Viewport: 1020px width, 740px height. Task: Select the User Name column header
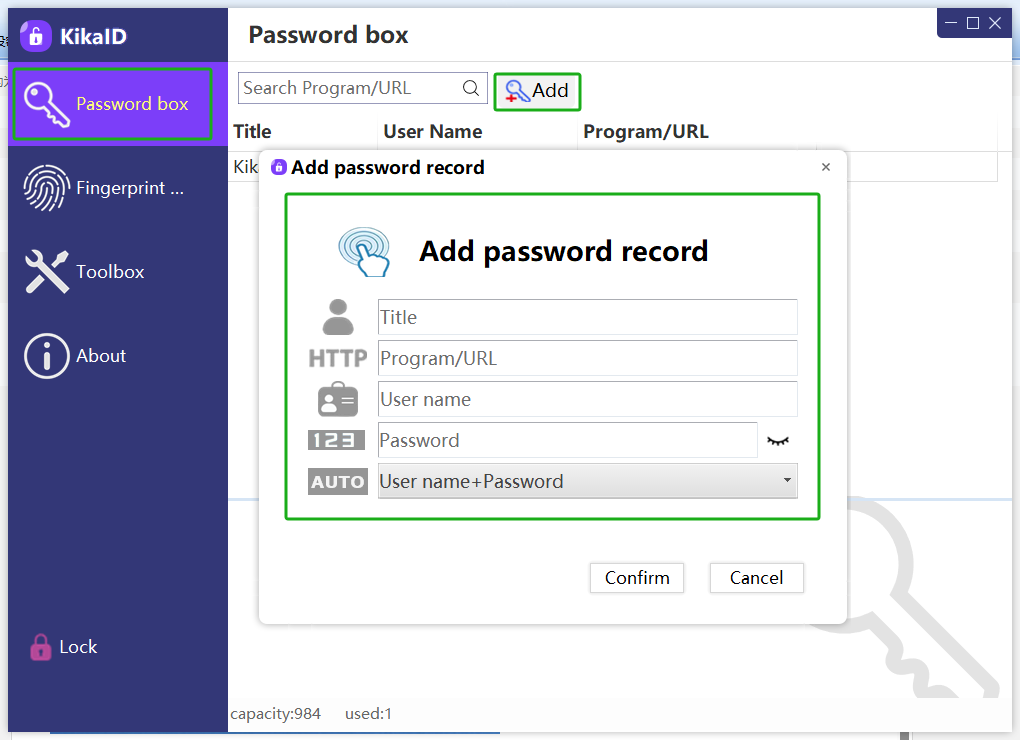433,131
